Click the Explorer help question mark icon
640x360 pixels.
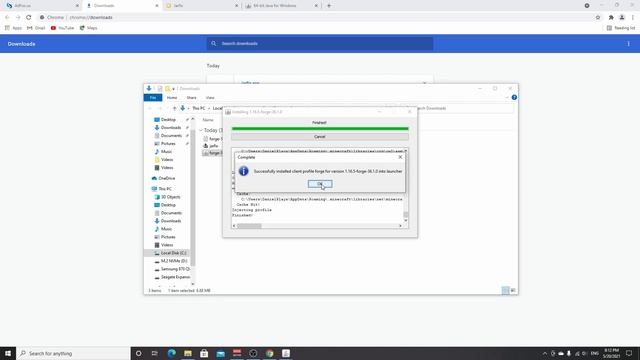pos(514,98)
